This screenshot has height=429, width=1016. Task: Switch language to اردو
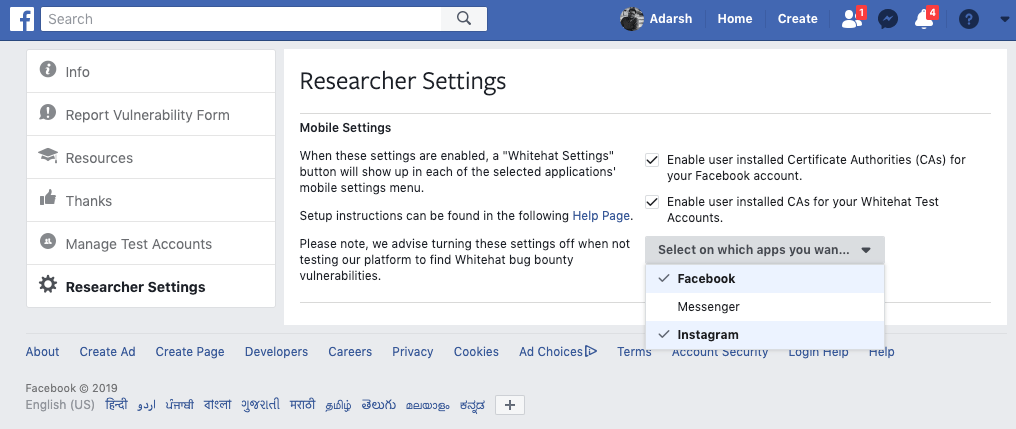147,406
